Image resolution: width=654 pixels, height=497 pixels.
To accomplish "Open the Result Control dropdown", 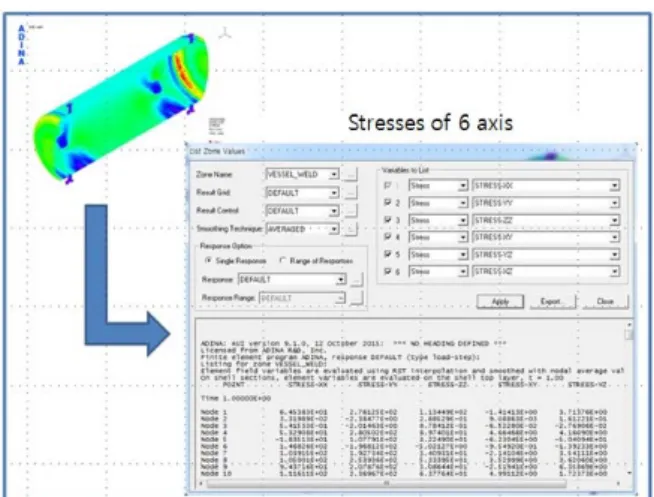I will 302,211.
